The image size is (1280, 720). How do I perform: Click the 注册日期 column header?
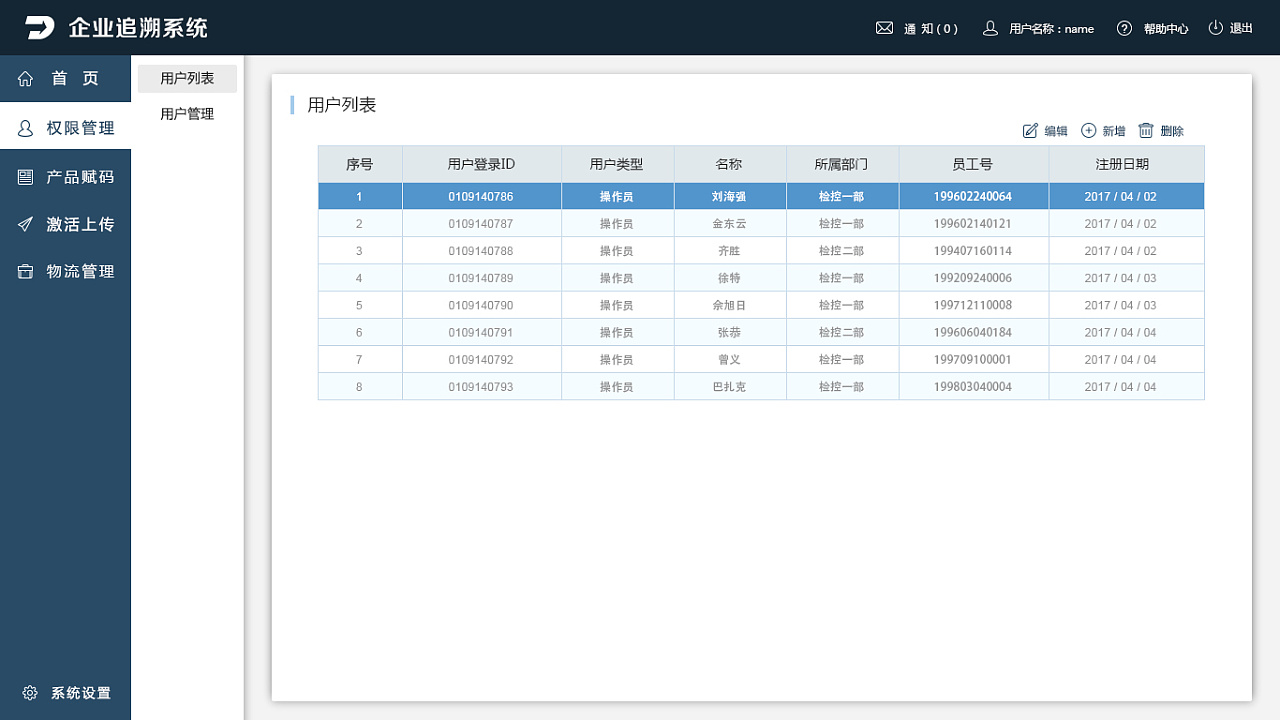click(x=1126, y=164)
